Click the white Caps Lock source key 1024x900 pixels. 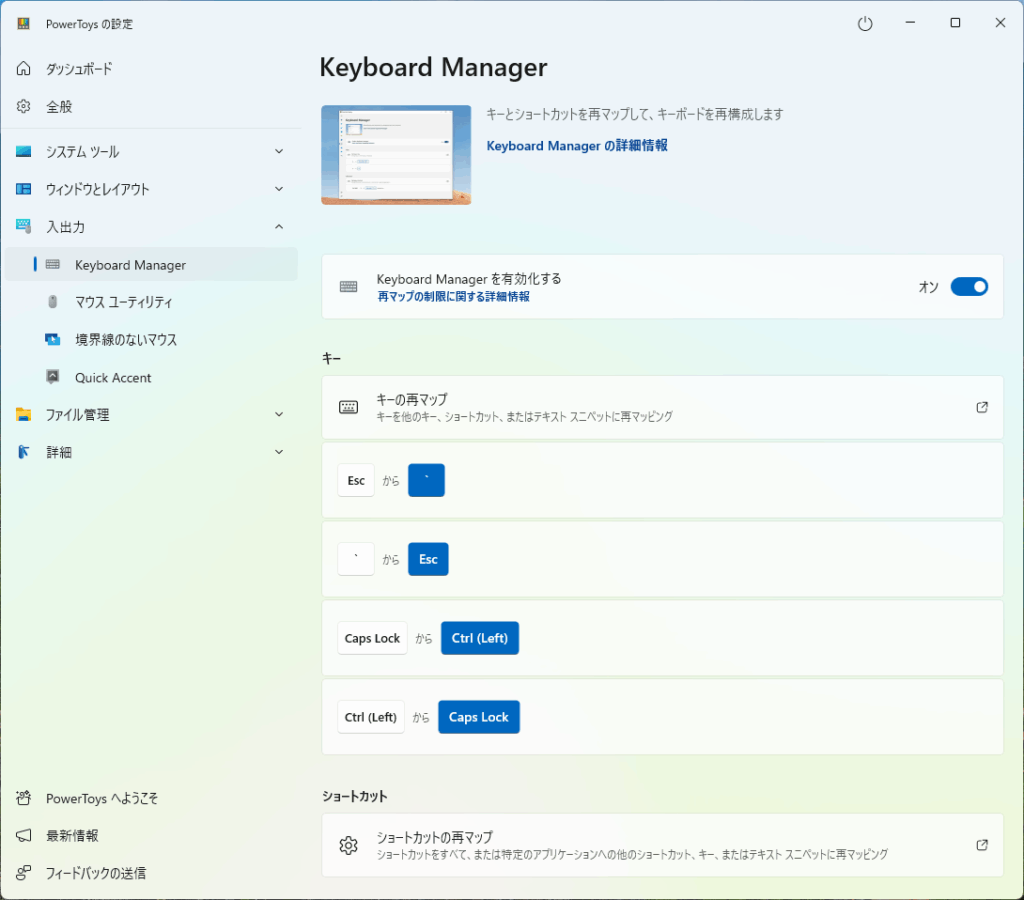pyautogui.click(x=372, y=638)
